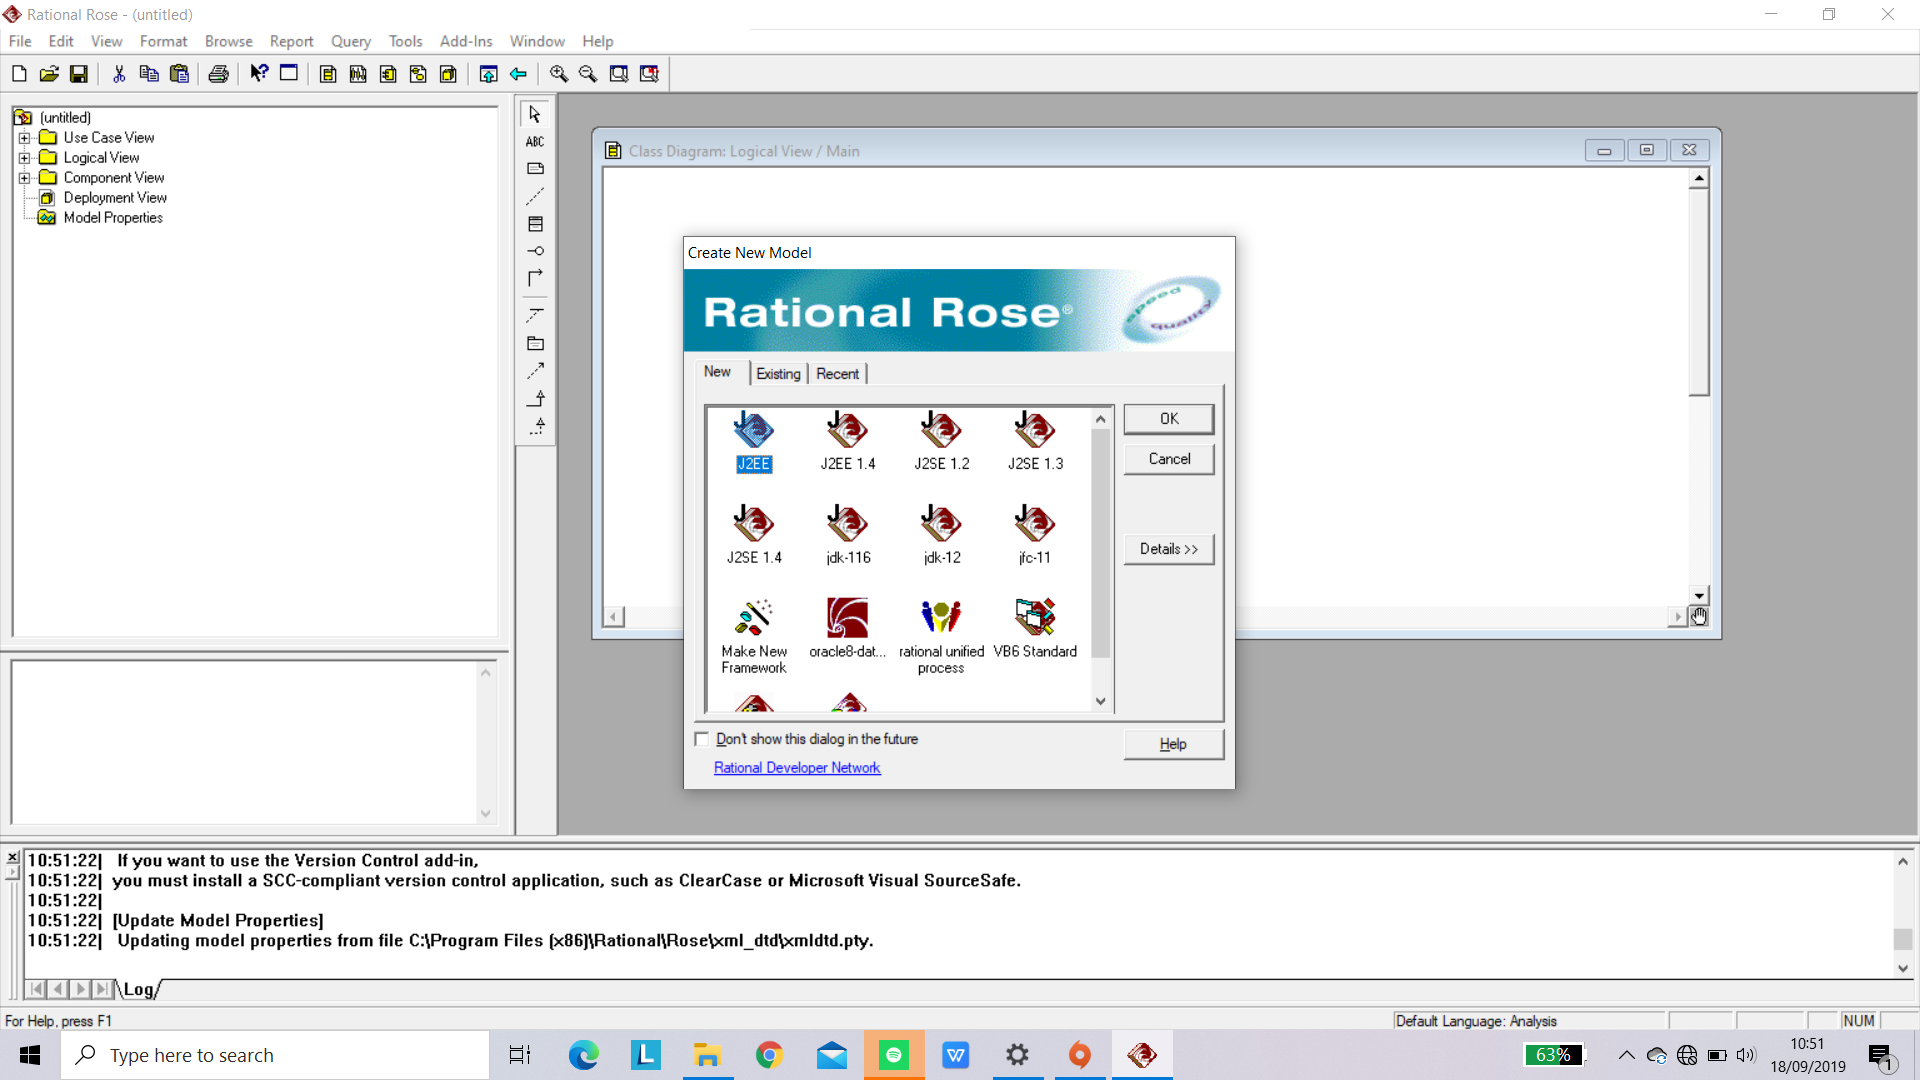
Task: Click the Details button in the dialog
Action: 1168,548
